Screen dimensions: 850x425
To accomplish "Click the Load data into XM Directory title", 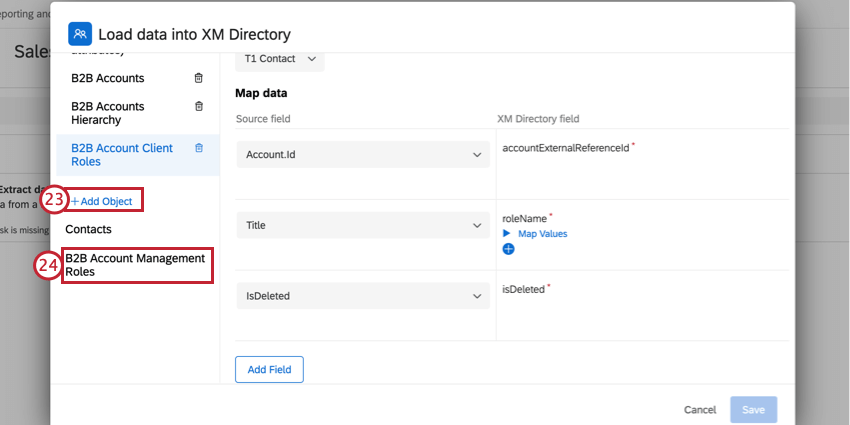I will pyautogui.click(x=195, y=35).
